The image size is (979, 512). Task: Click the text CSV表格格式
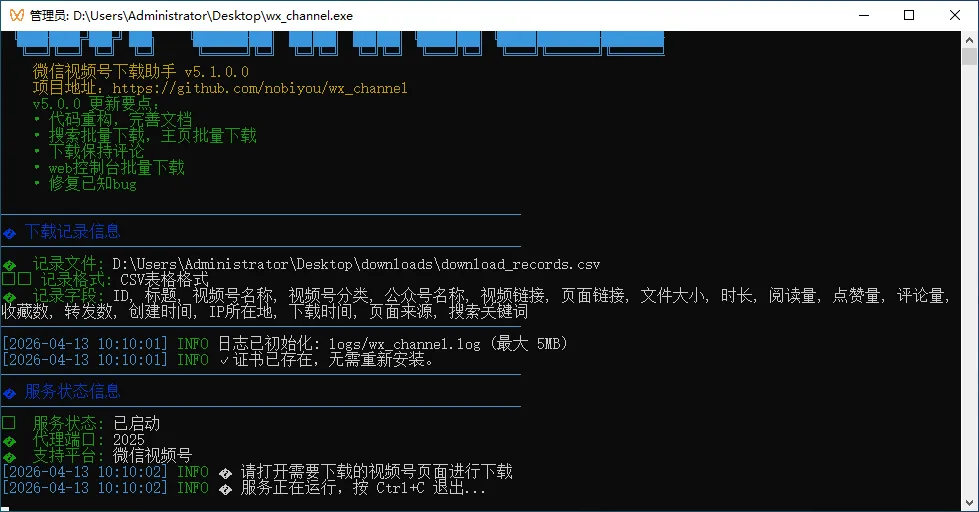[164, 280]
